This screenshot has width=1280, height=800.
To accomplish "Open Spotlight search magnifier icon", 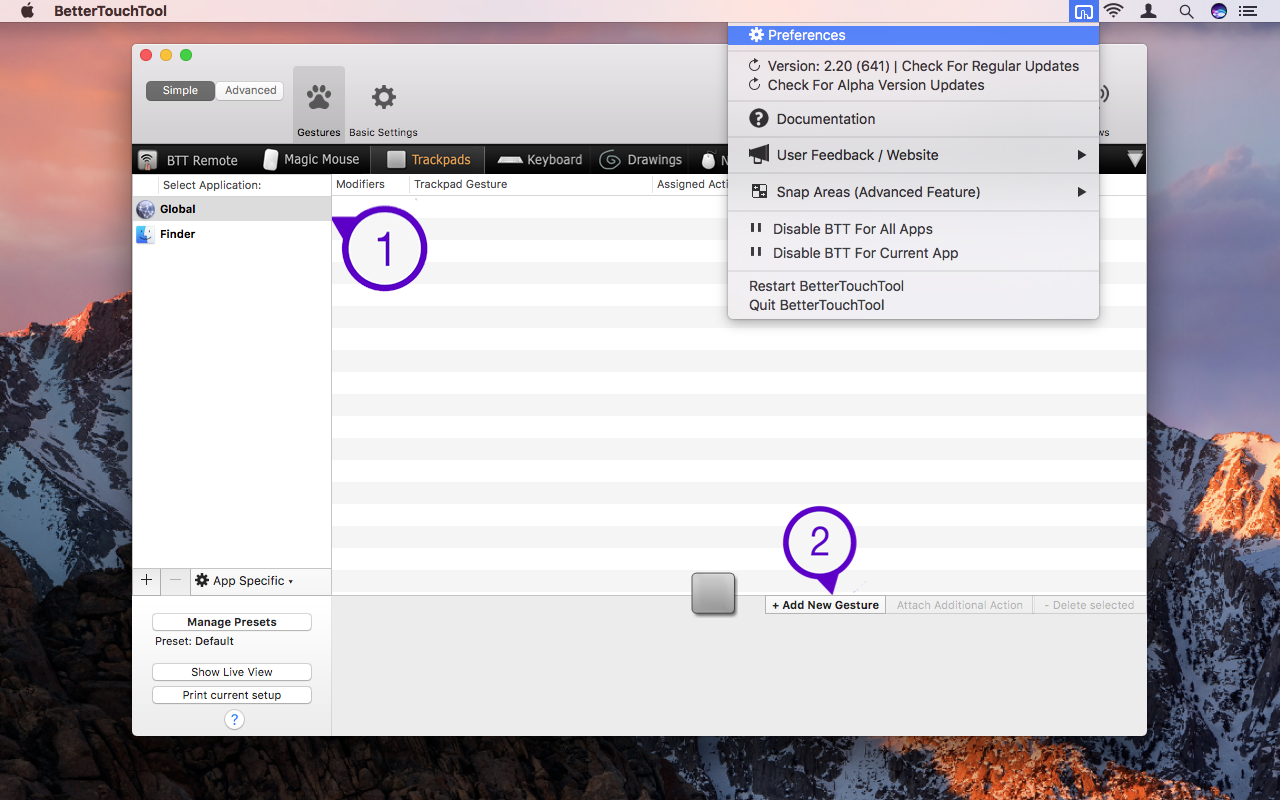I will (x=1186, y=11).
